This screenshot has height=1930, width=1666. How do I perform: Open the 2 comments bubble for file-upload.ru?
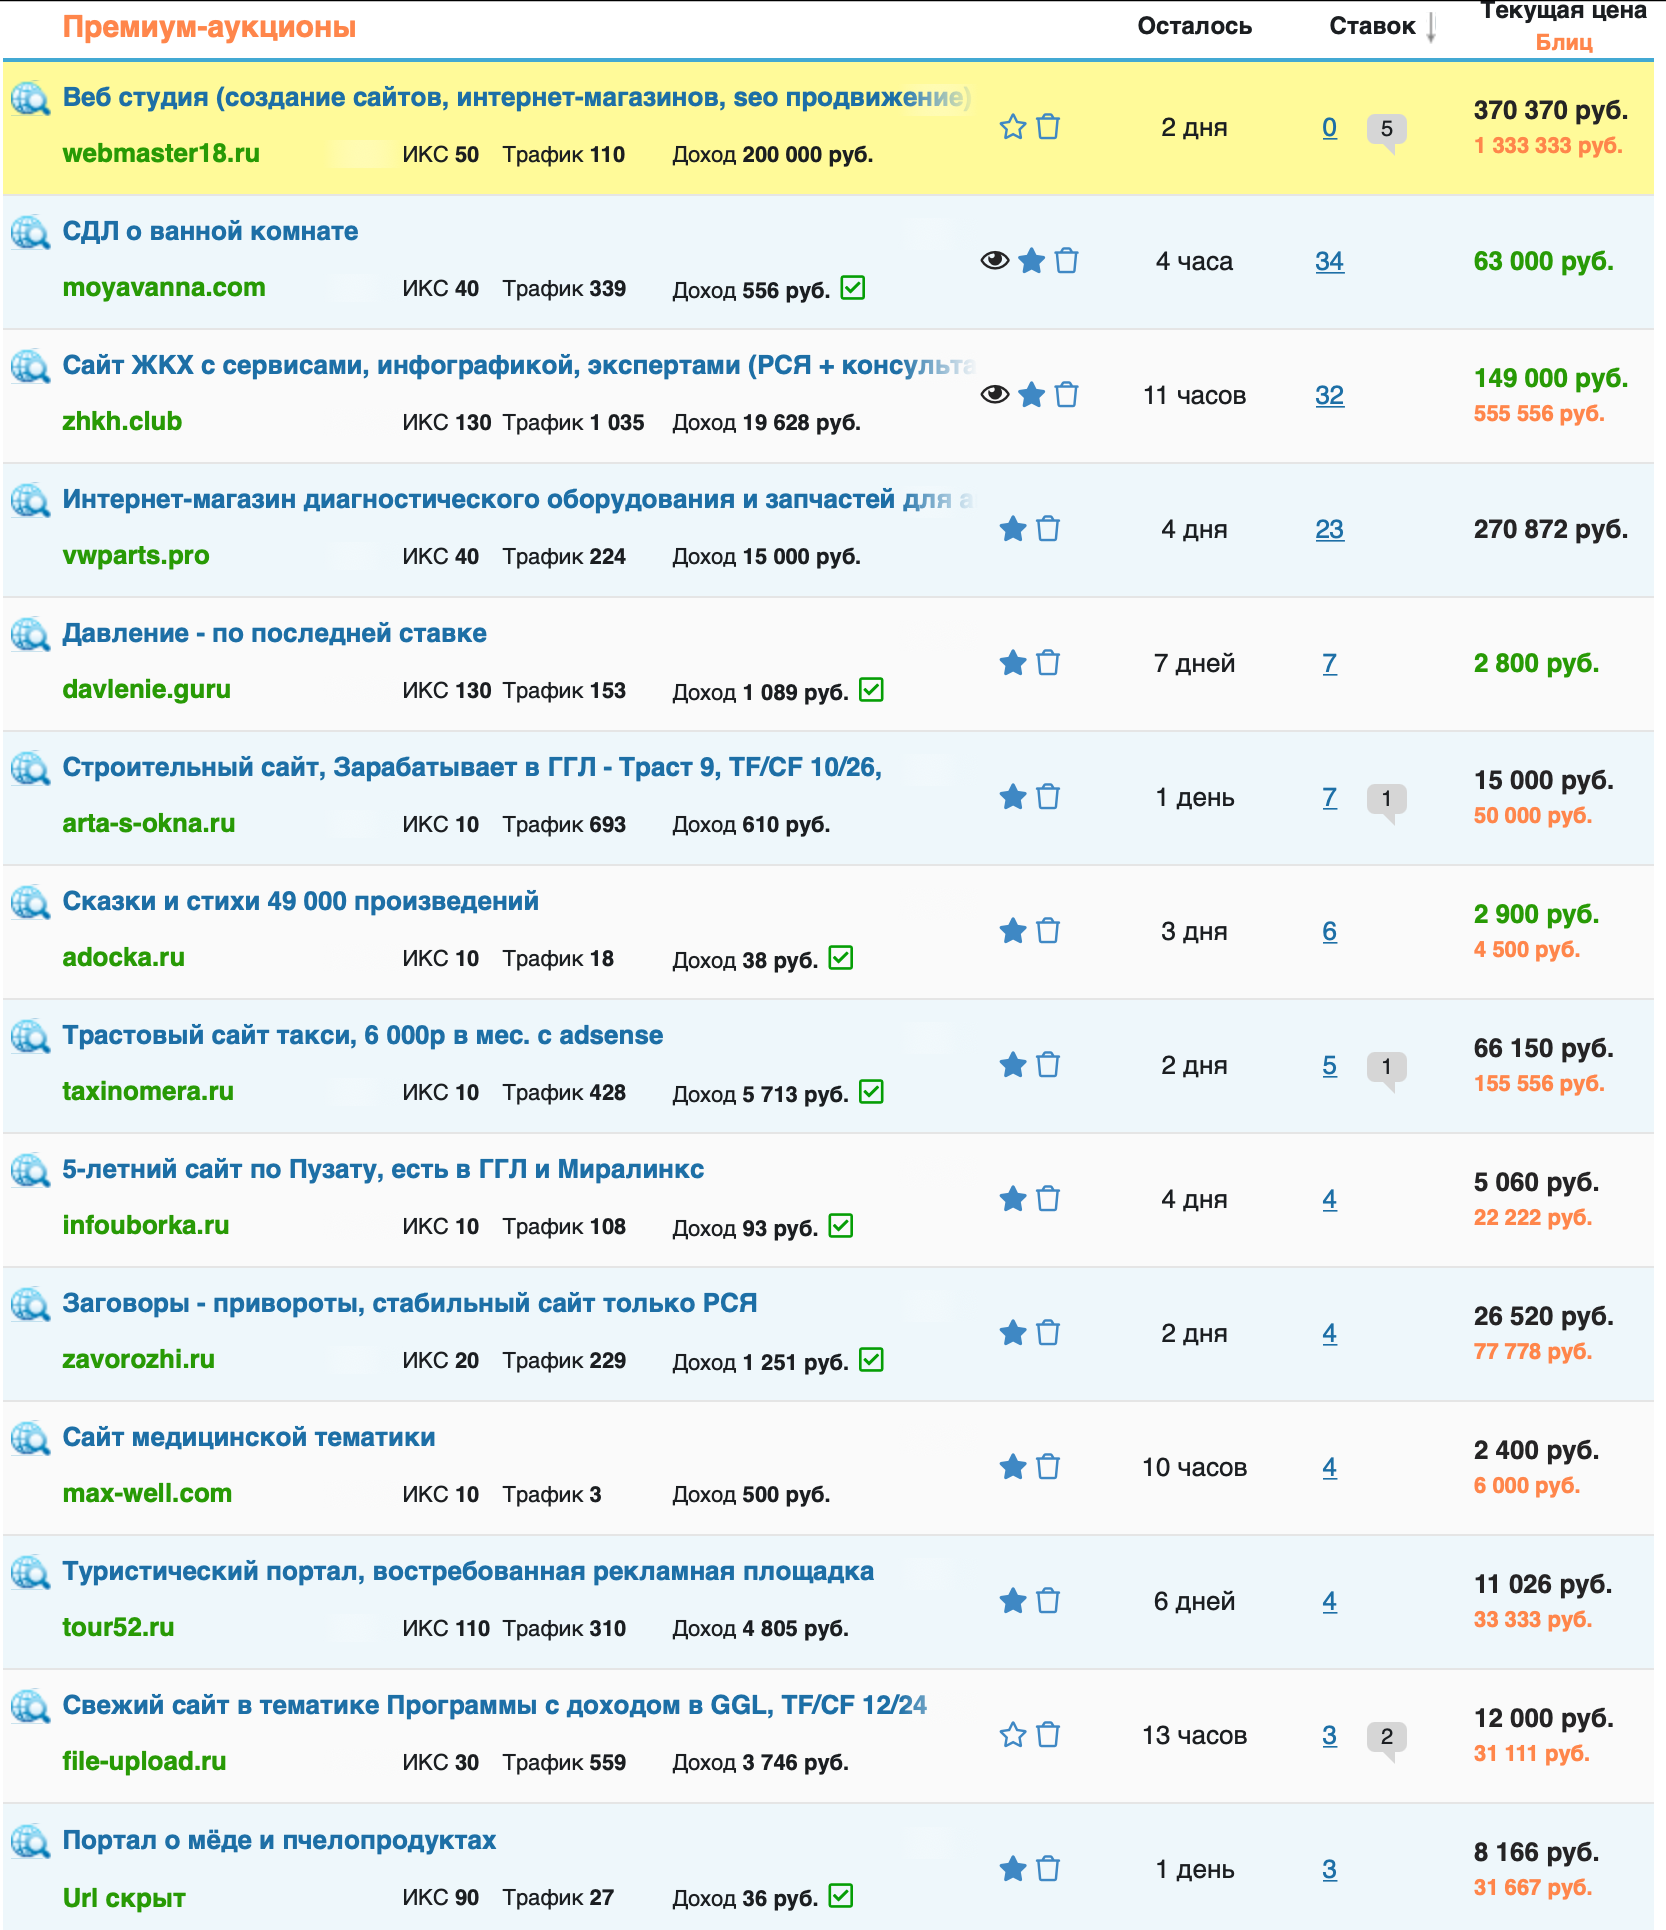[x=1387, y=1738]
